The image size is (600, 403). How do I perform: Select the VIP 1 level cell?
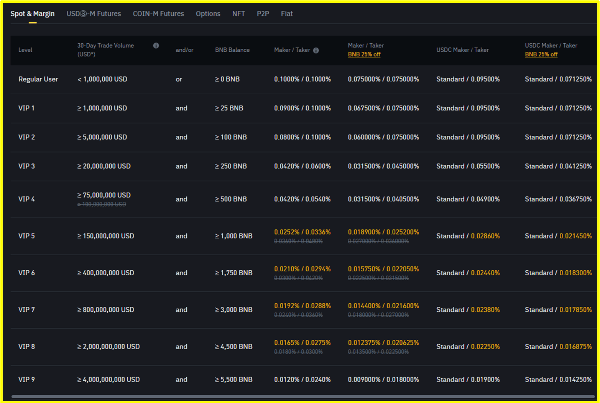(26, 108)
